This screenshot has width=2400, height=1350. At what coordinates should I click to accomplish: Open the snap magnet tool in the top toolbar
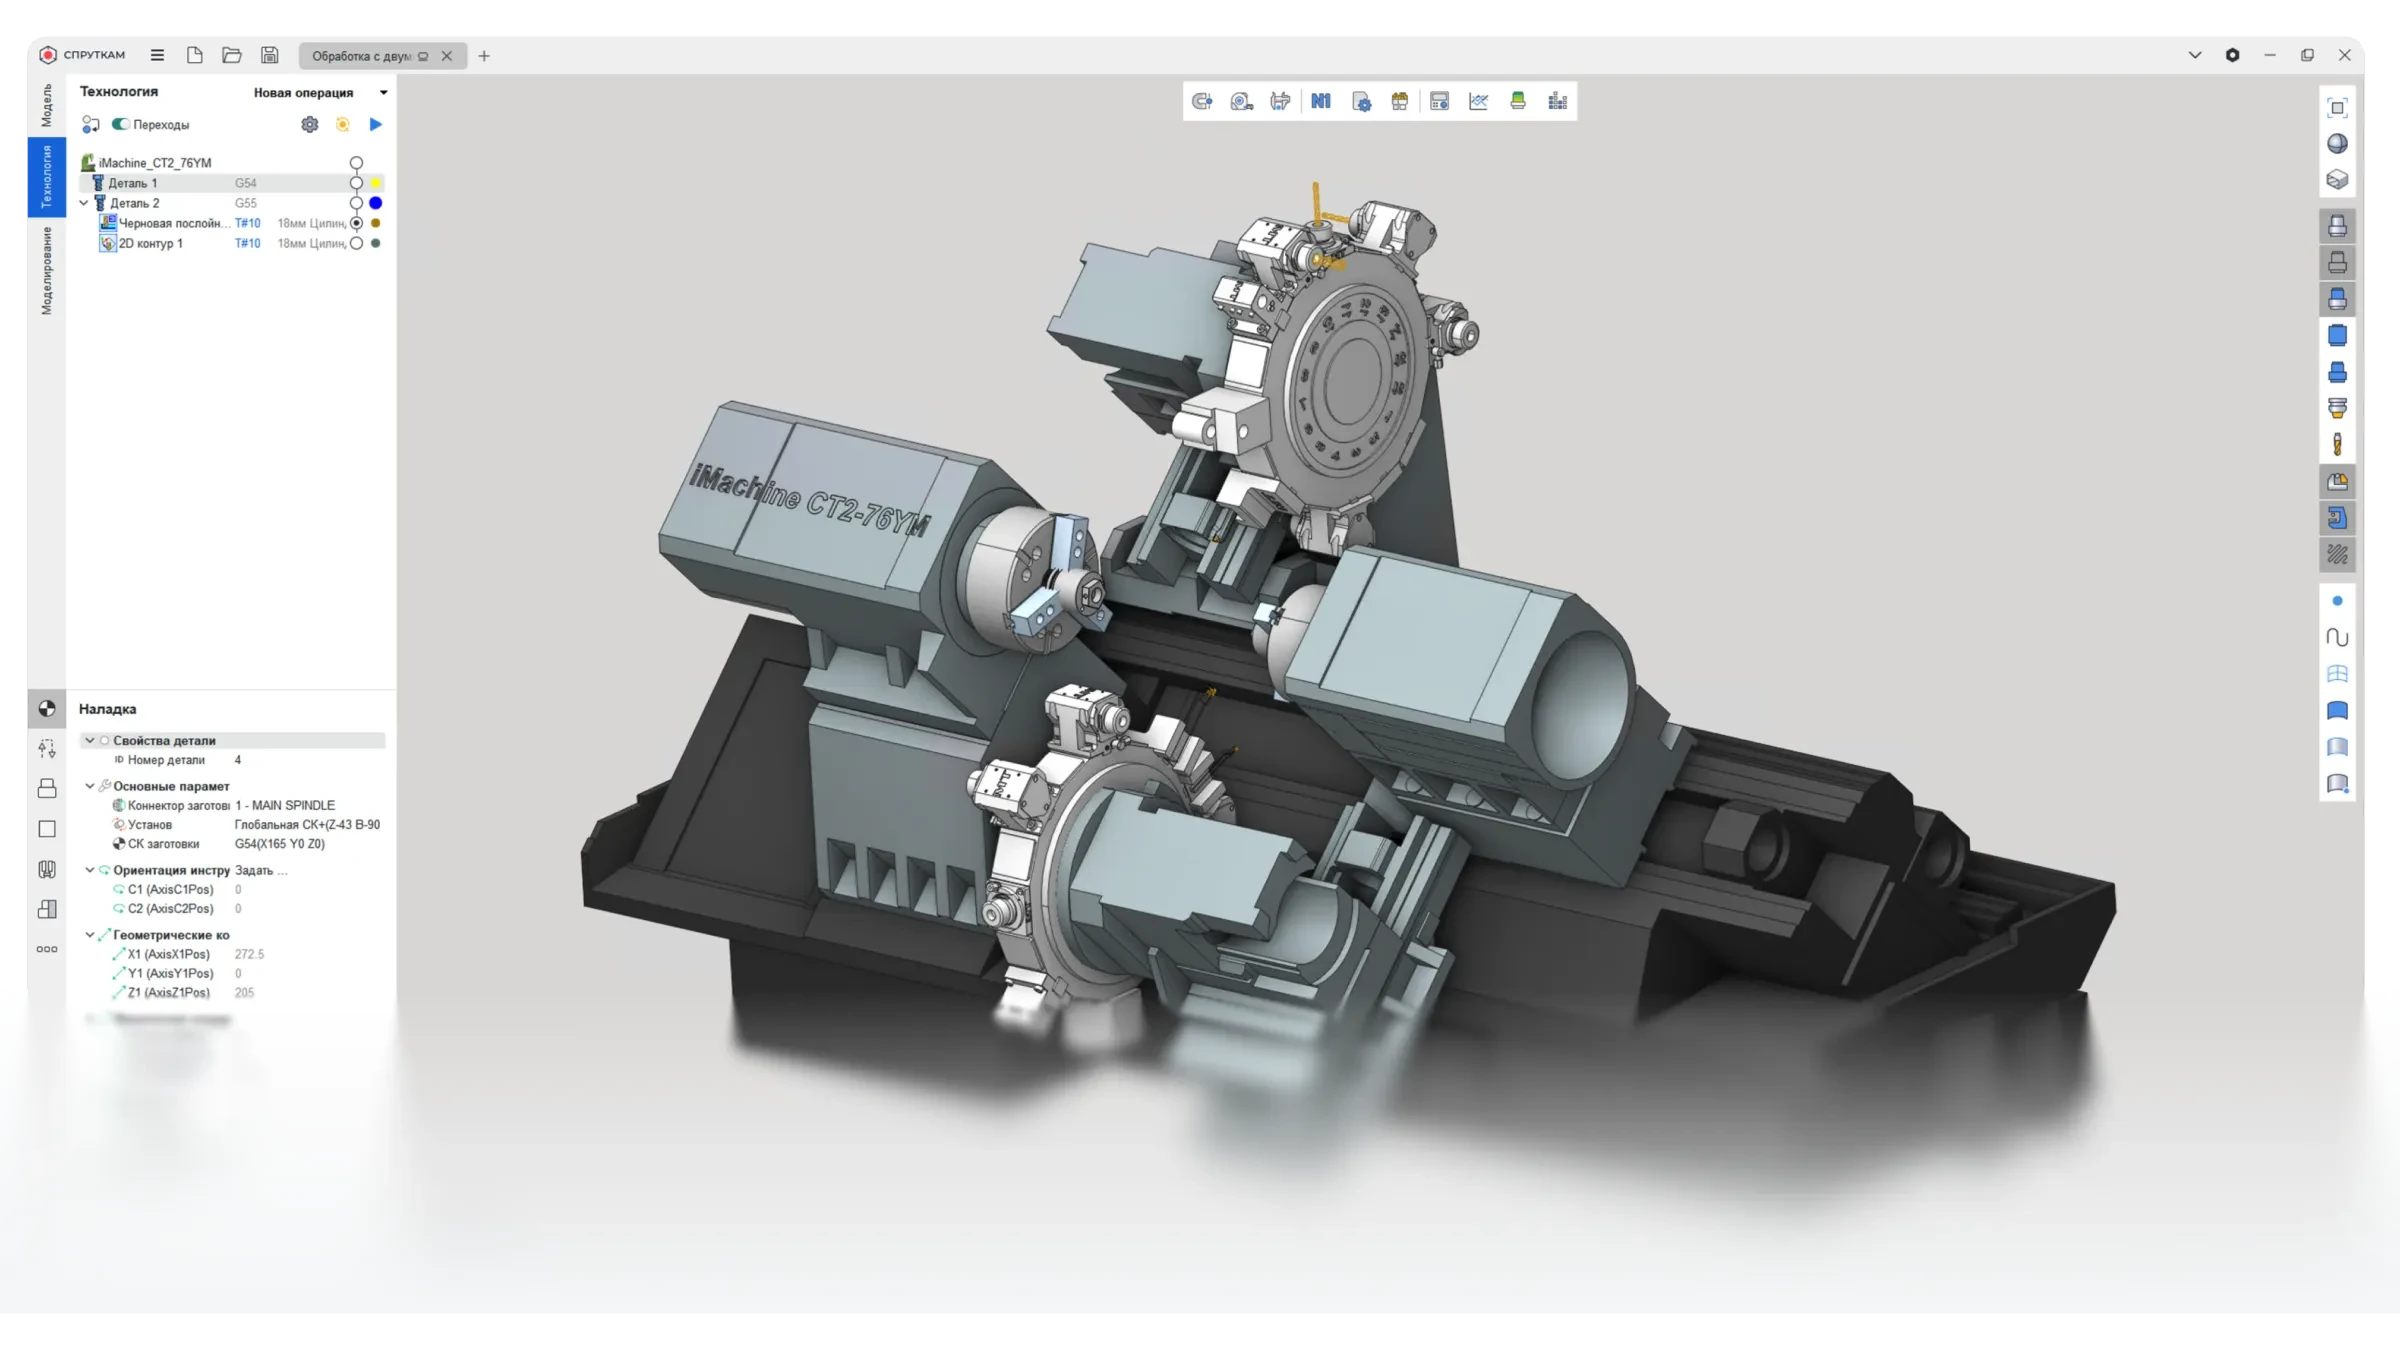[x=1202, y=101]
